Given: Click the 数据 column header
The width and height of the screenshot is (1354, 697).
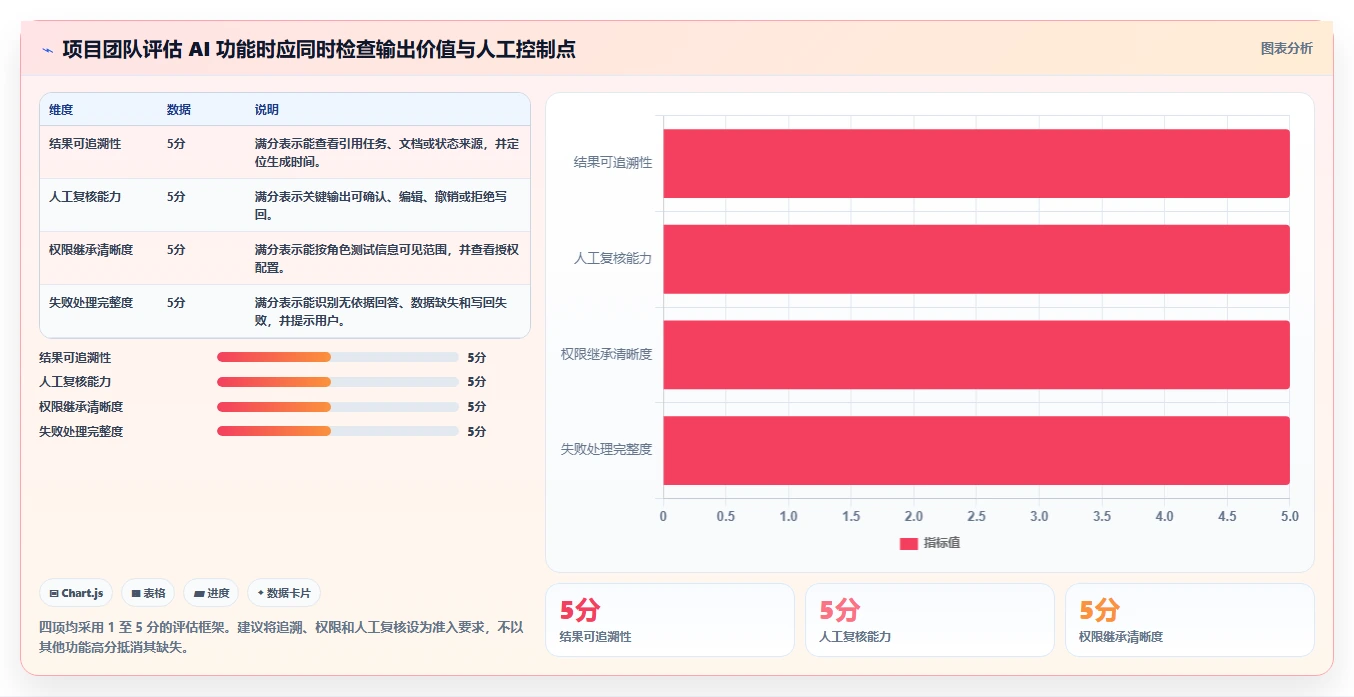Looking at the screenshot, I should click(178, 110).
